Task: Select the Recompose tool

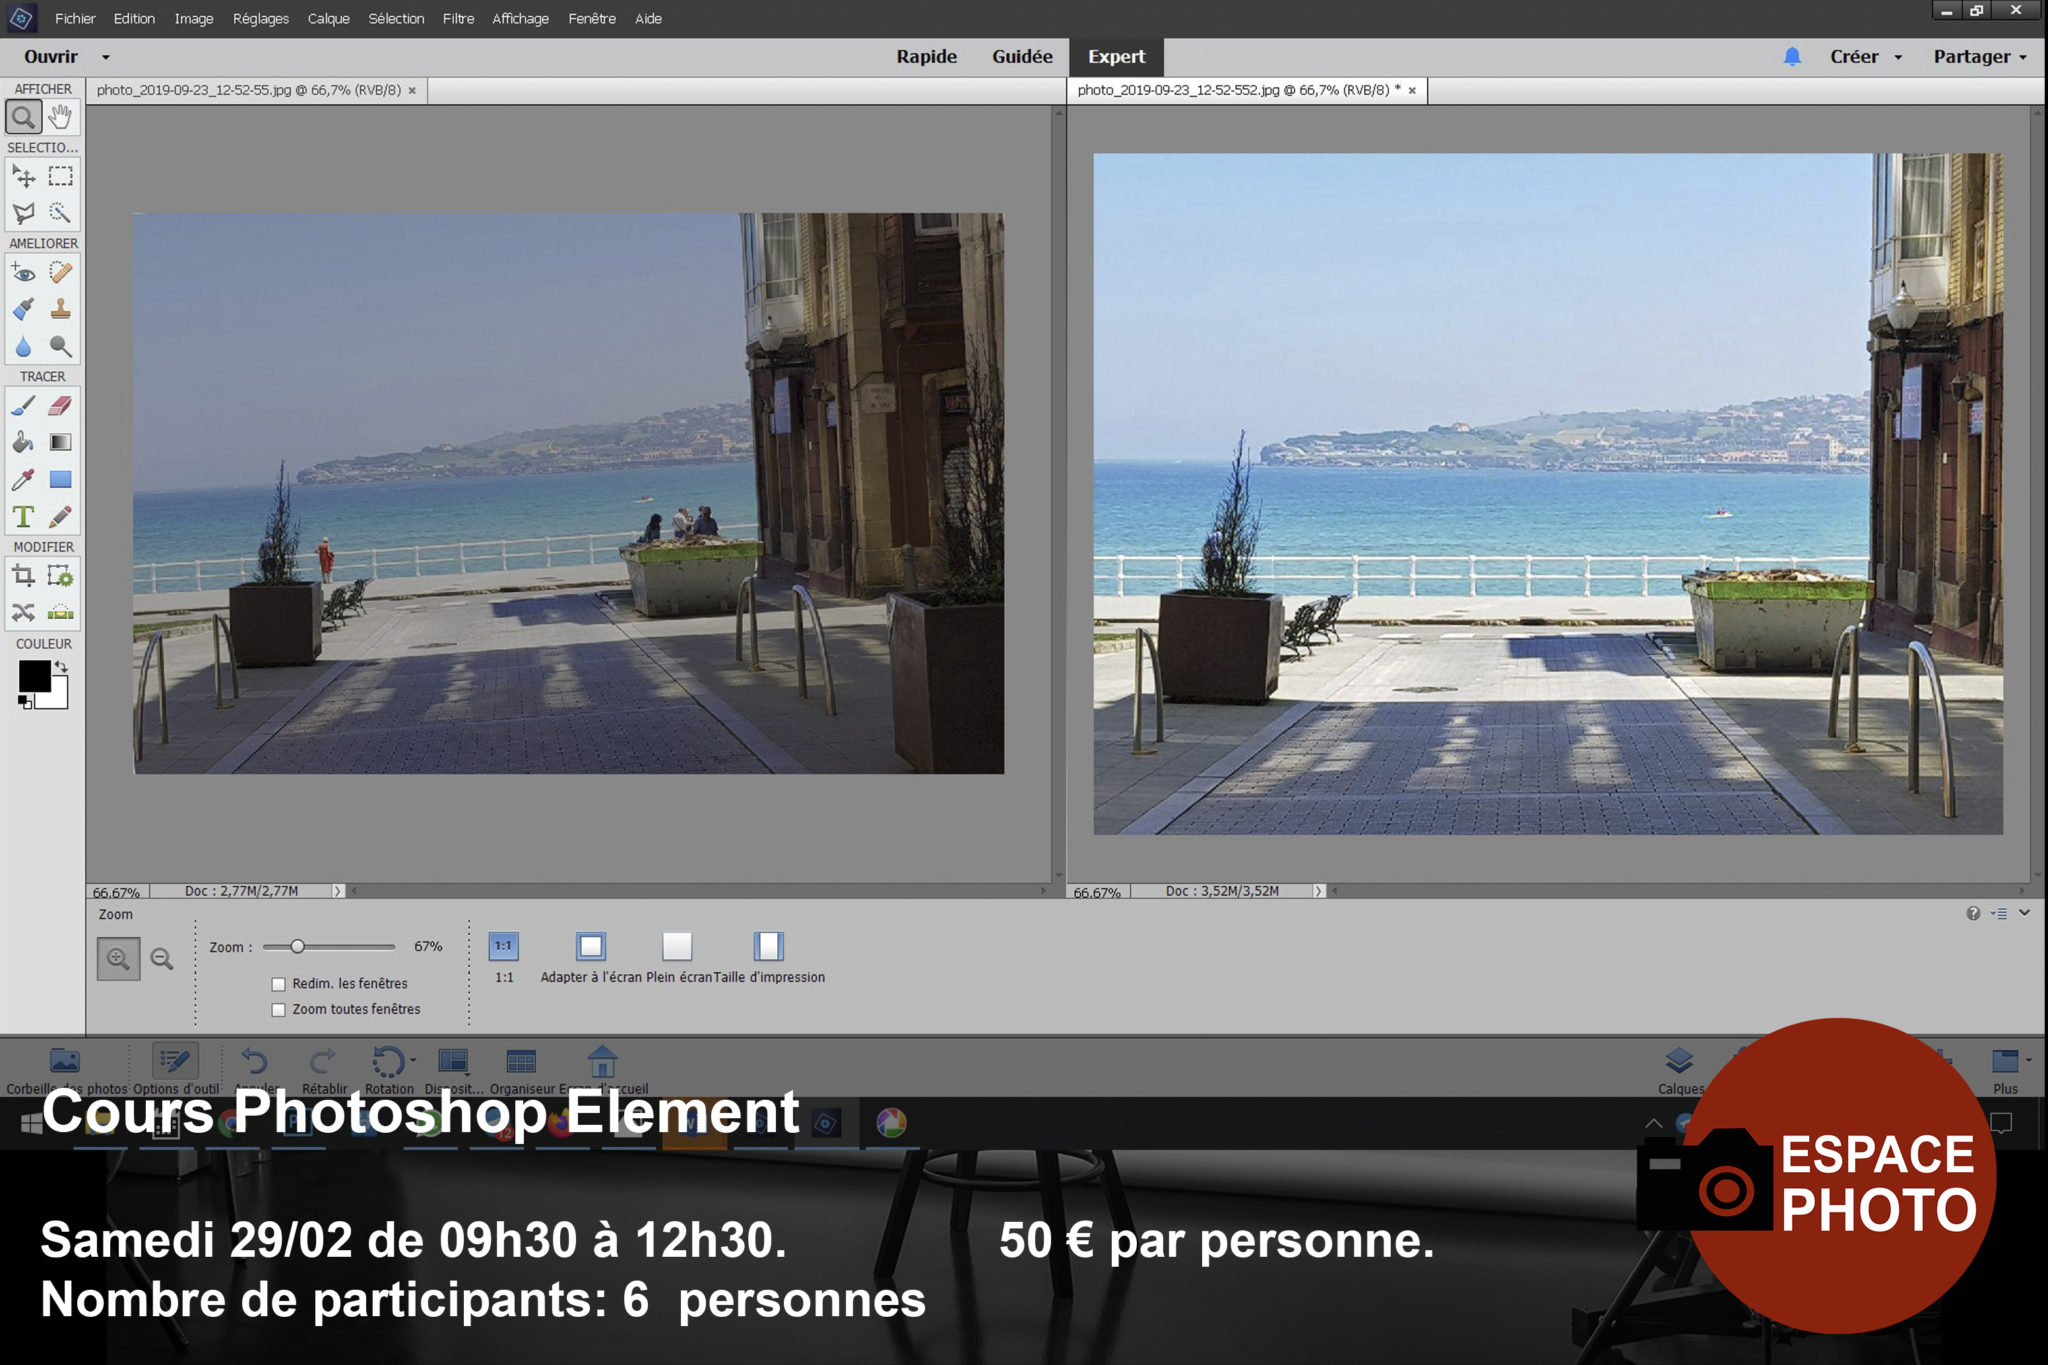Action: point(60,576)
